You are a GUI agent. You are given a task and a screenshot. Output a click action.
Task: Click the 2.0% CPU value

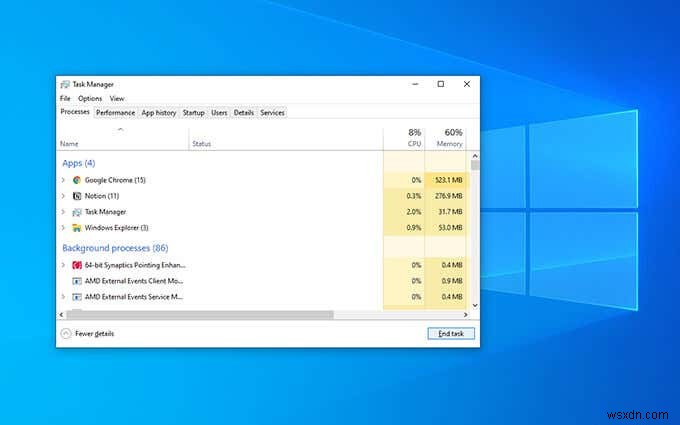click(x=414, y=212)
